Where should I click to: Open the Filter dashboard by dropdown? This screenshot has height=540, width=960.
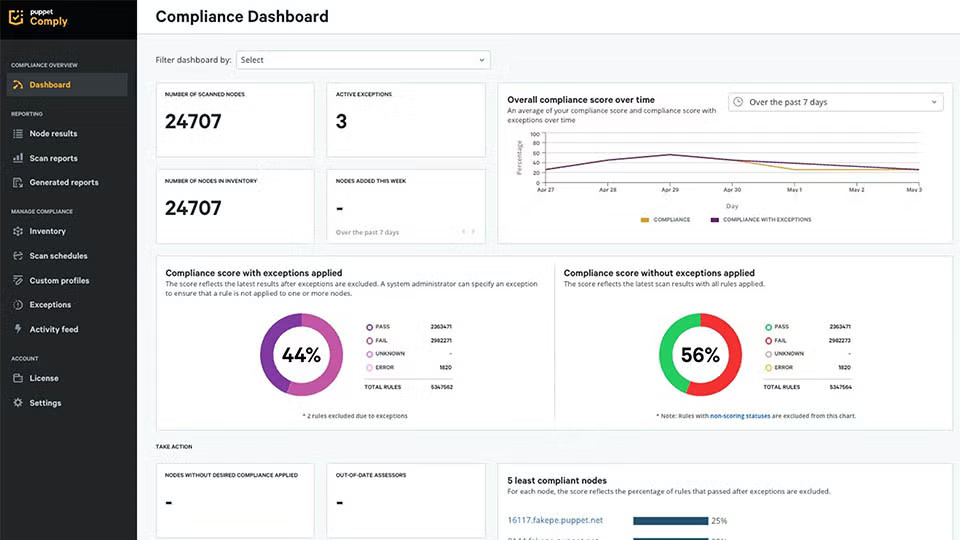coord(363,60)
